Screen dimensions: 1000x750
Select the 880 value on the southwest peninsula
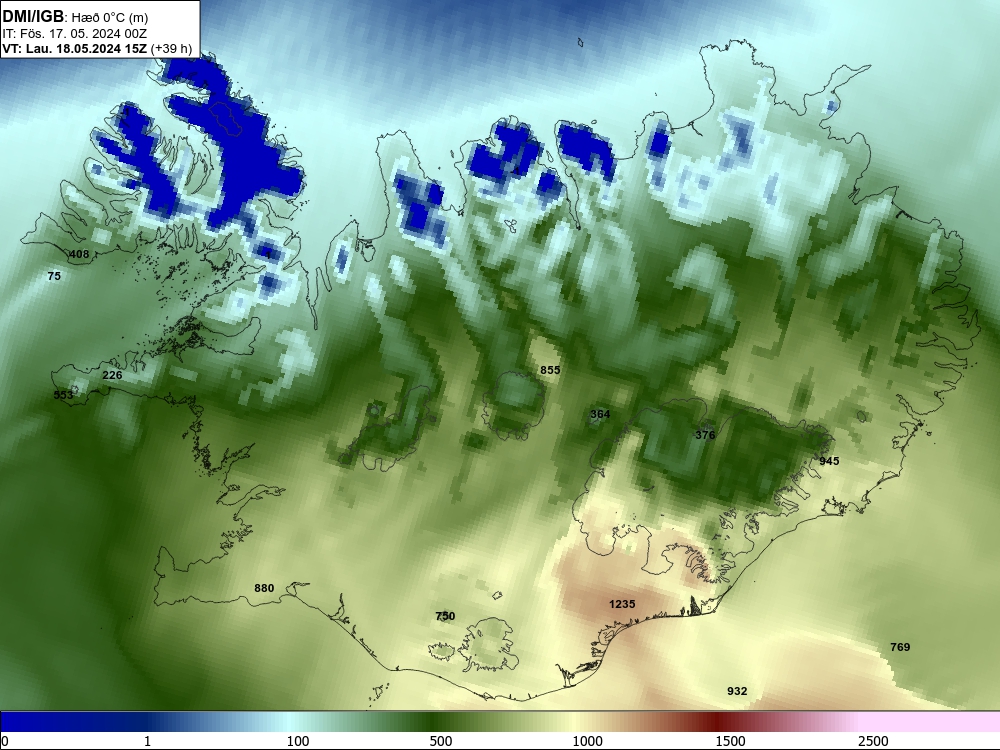click(x=264, y=588)
